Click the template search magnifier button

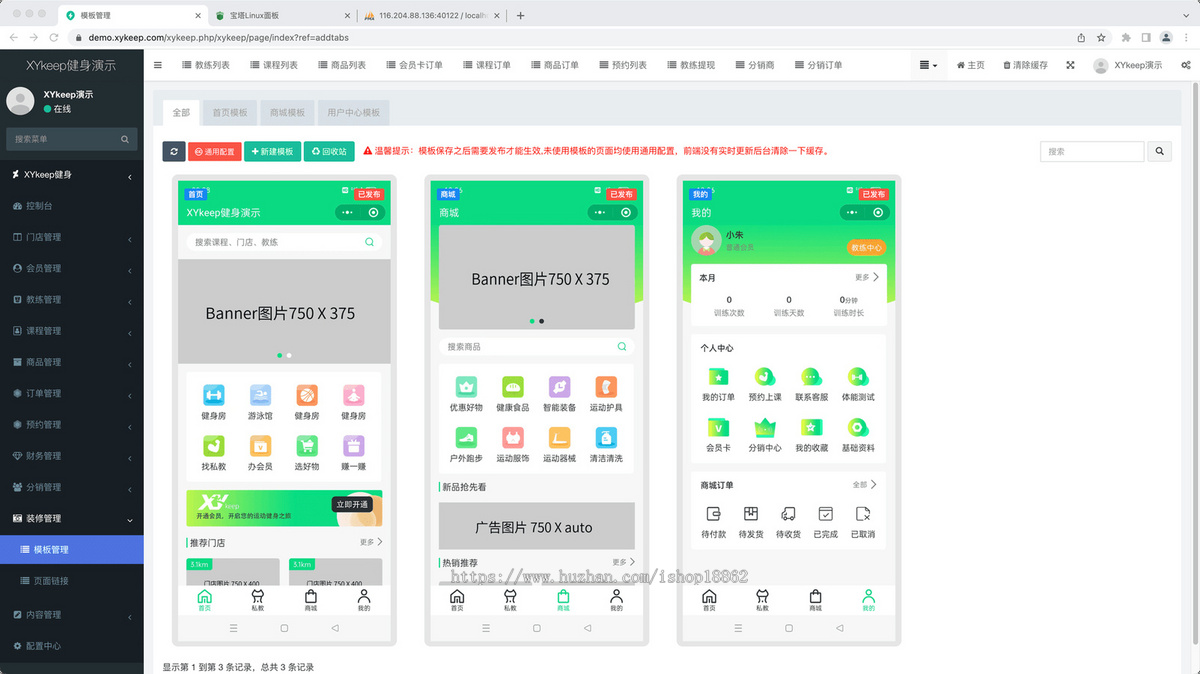[1159, 152]
